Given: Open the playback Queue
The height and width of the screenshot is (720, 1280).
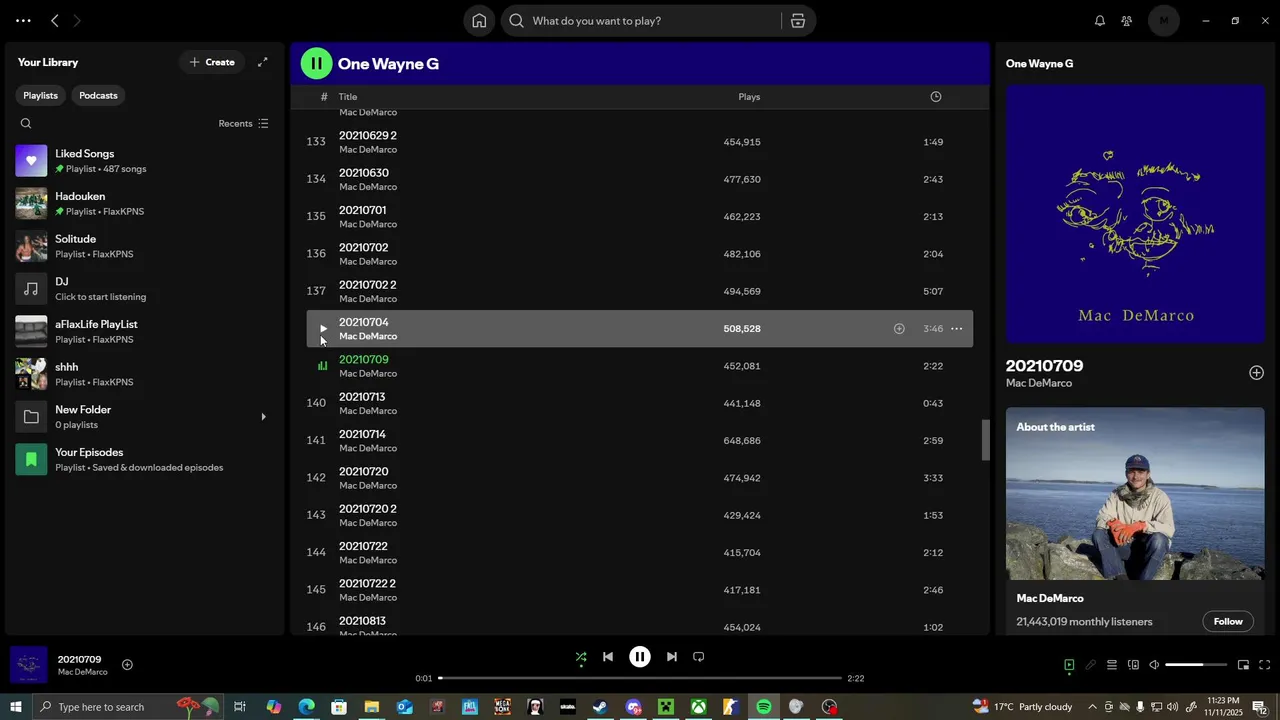Looking at the screenshot, I should [x=1112, y=665].
